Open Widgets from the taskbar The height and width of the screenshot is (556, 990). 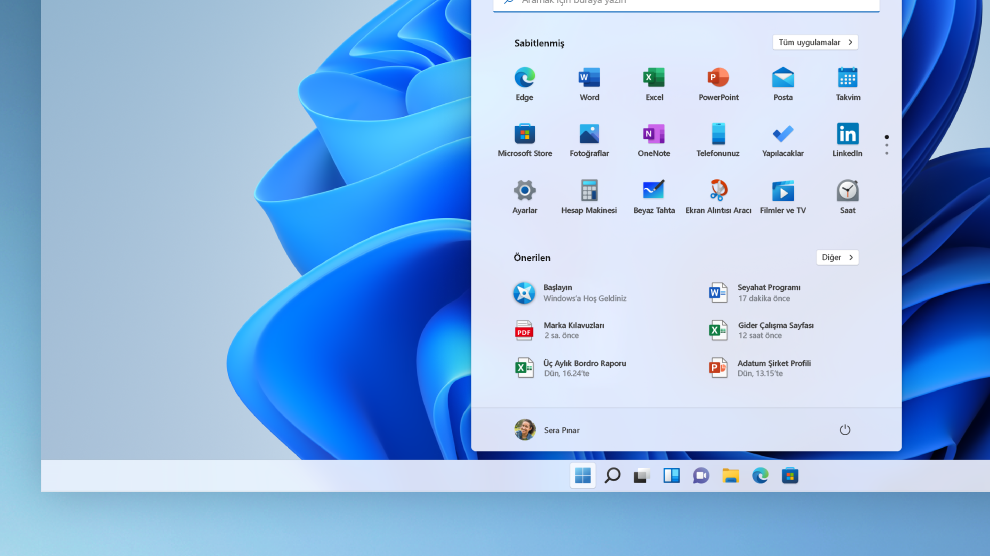(x=671, y=475)
